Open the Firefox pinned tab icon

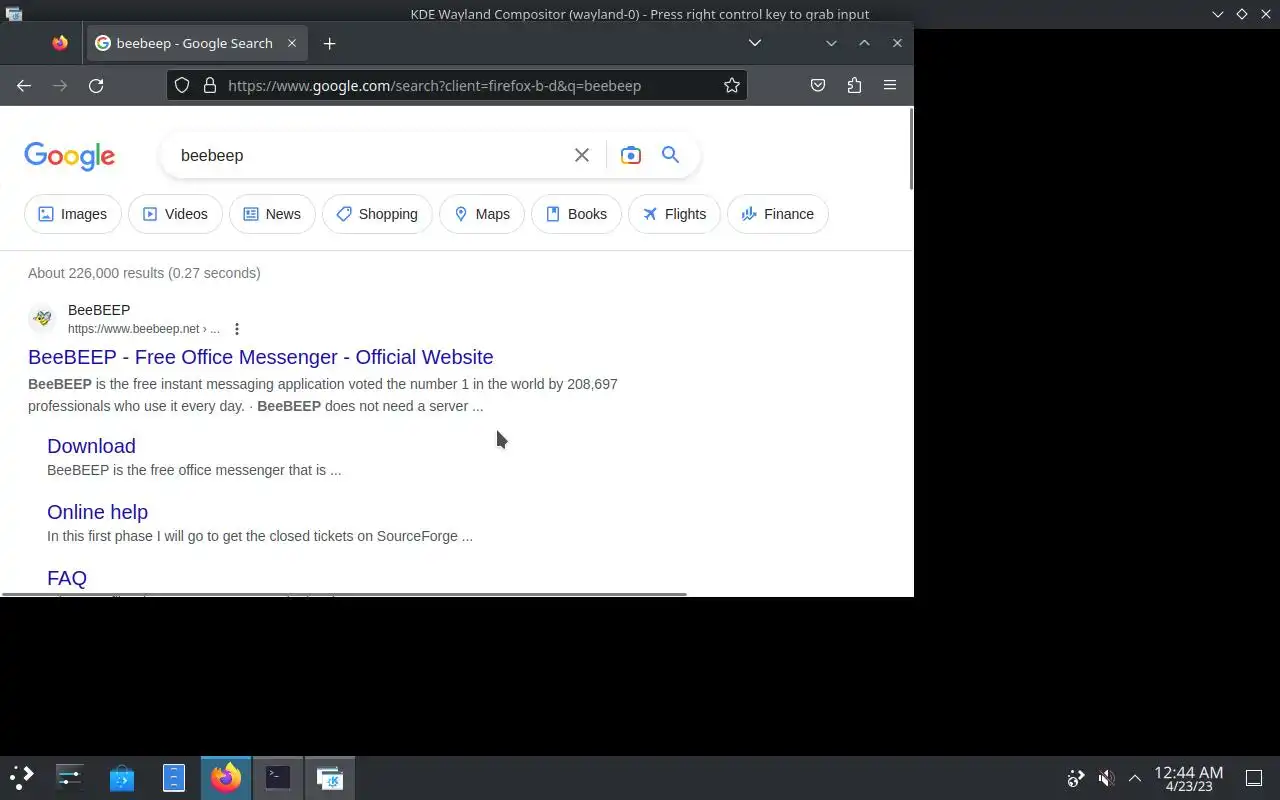[x=60, y=43]
